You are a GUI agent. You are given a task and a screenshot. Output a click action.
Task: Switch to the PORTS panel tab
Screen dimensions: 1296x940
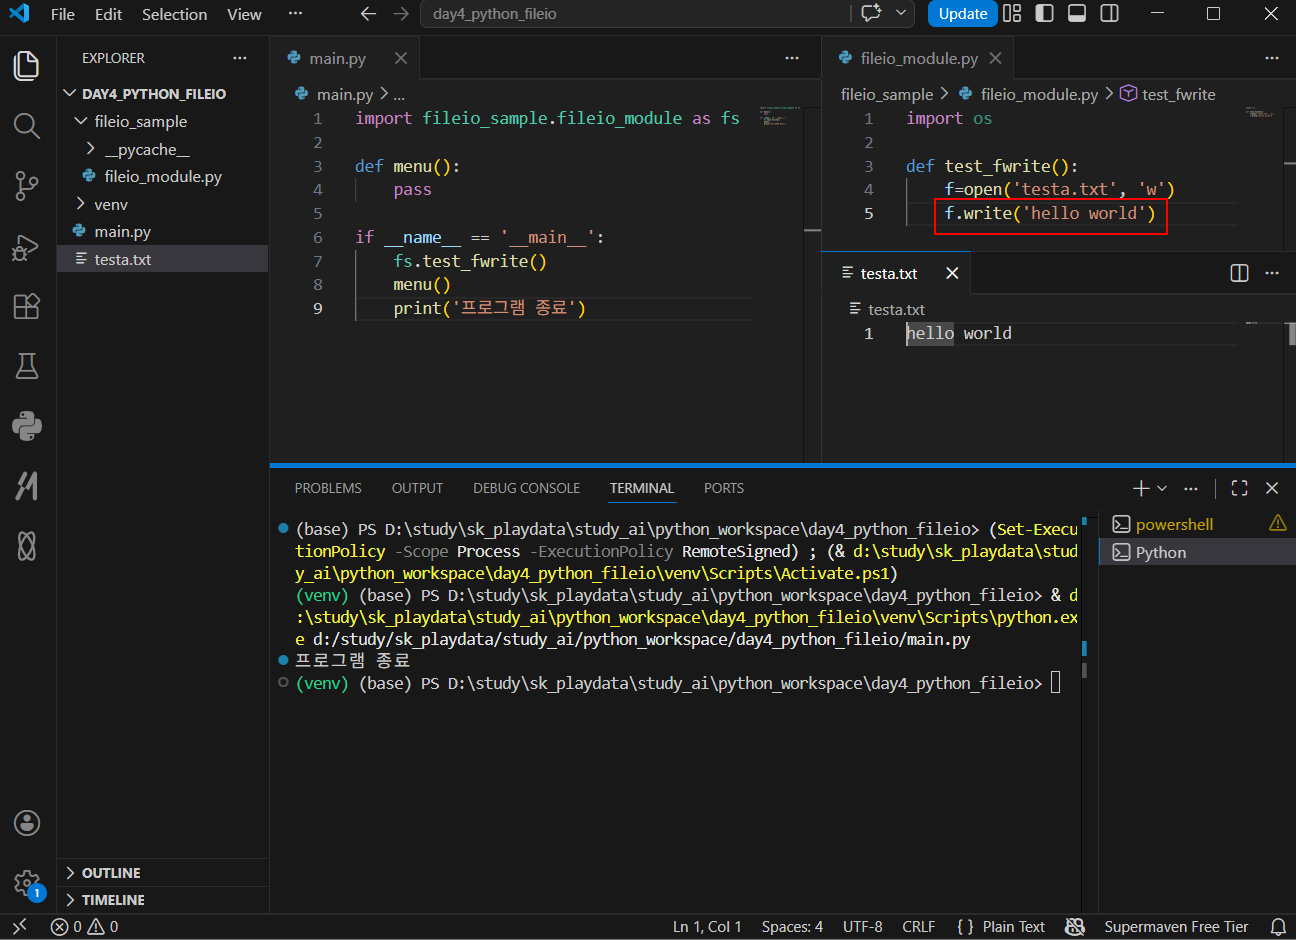pyautogui.click(x=724, y=488)
